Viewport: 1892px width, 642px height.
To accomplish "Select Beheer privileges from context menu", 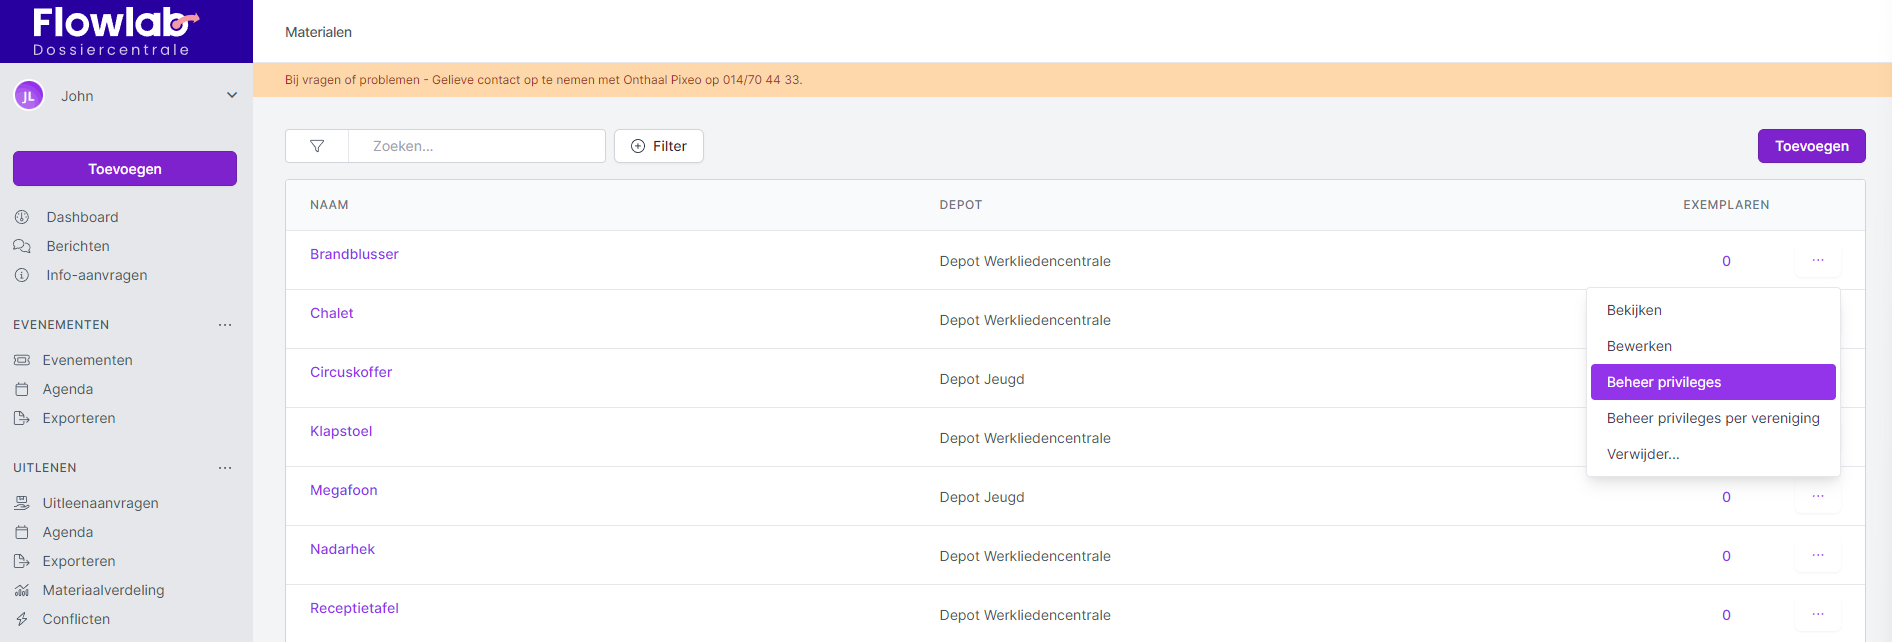I will click(x=1712, y=382).
